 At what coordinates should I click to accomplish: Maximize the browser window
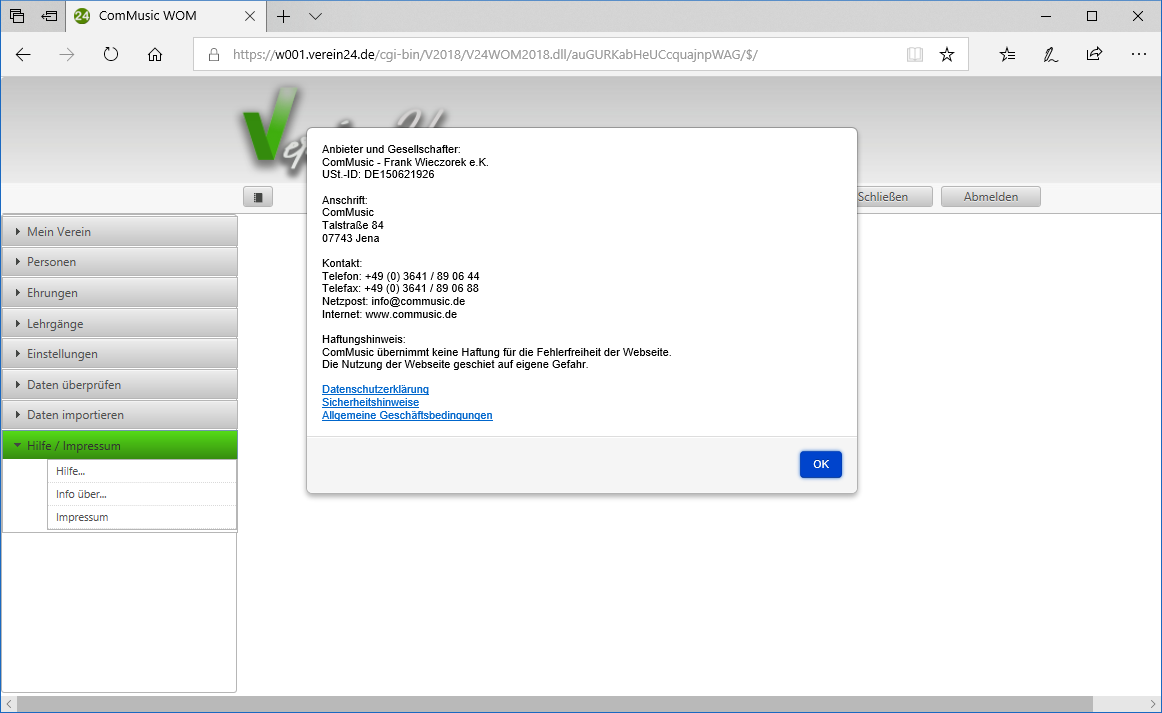coord(1092,16)
